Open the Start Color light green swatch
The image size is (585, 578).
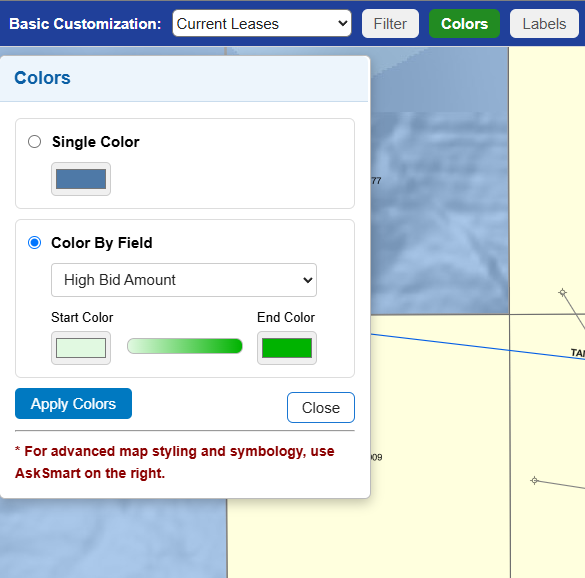81,348
